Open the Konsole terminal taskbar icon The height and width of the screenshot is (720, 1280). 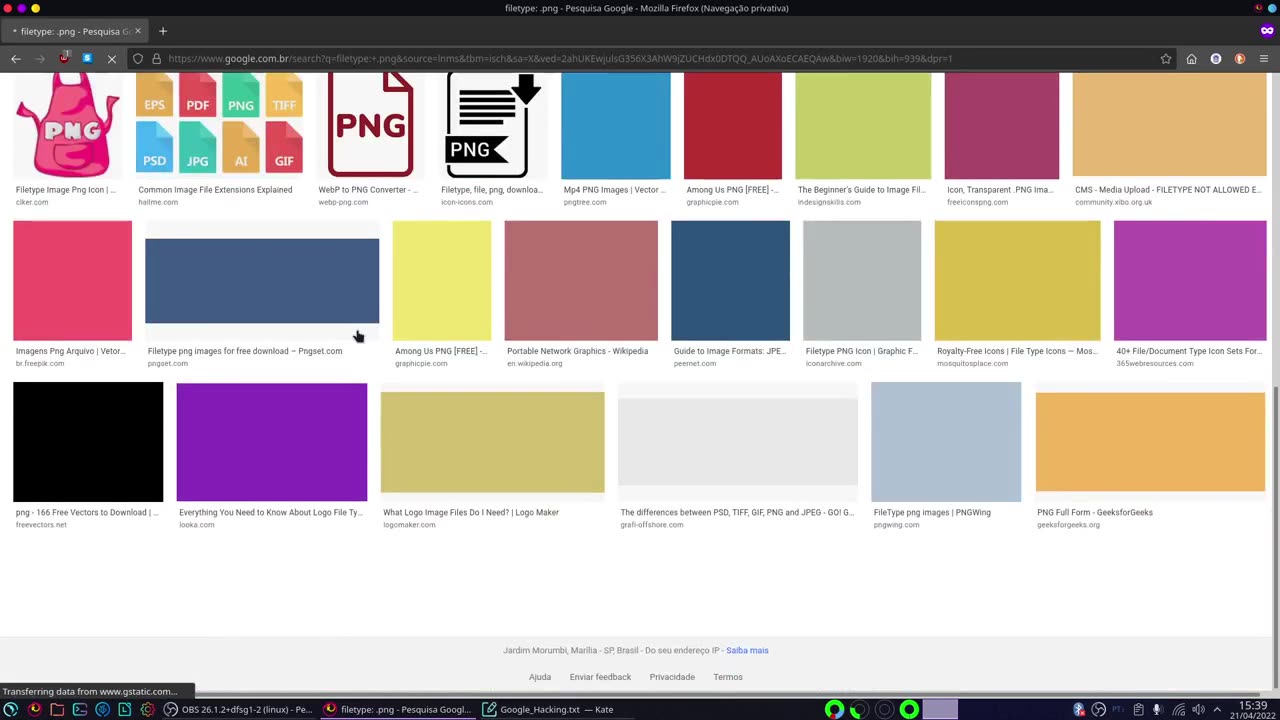pos(80,710)
